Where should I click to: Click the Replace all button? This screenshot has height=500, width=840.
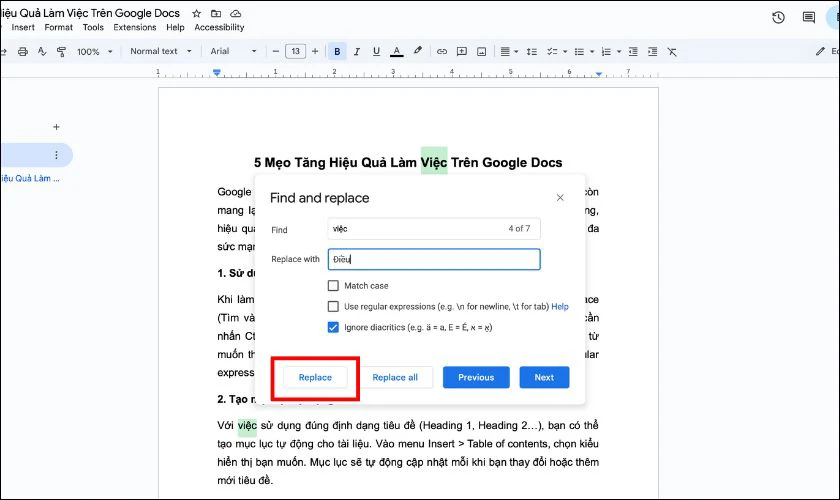pyautogui.click(x=395, y=377)
